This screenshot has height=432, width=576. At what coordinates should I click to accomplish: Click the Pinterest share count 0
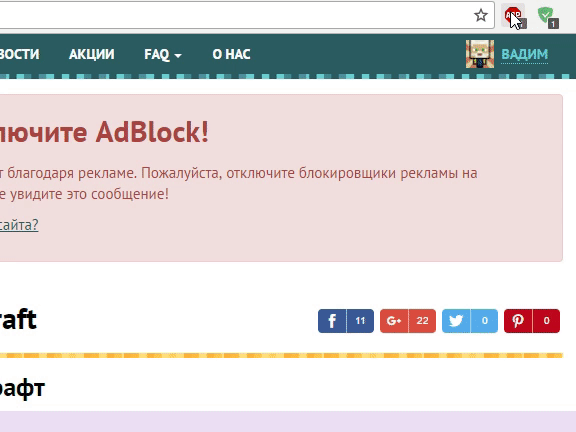pos(546,321)
